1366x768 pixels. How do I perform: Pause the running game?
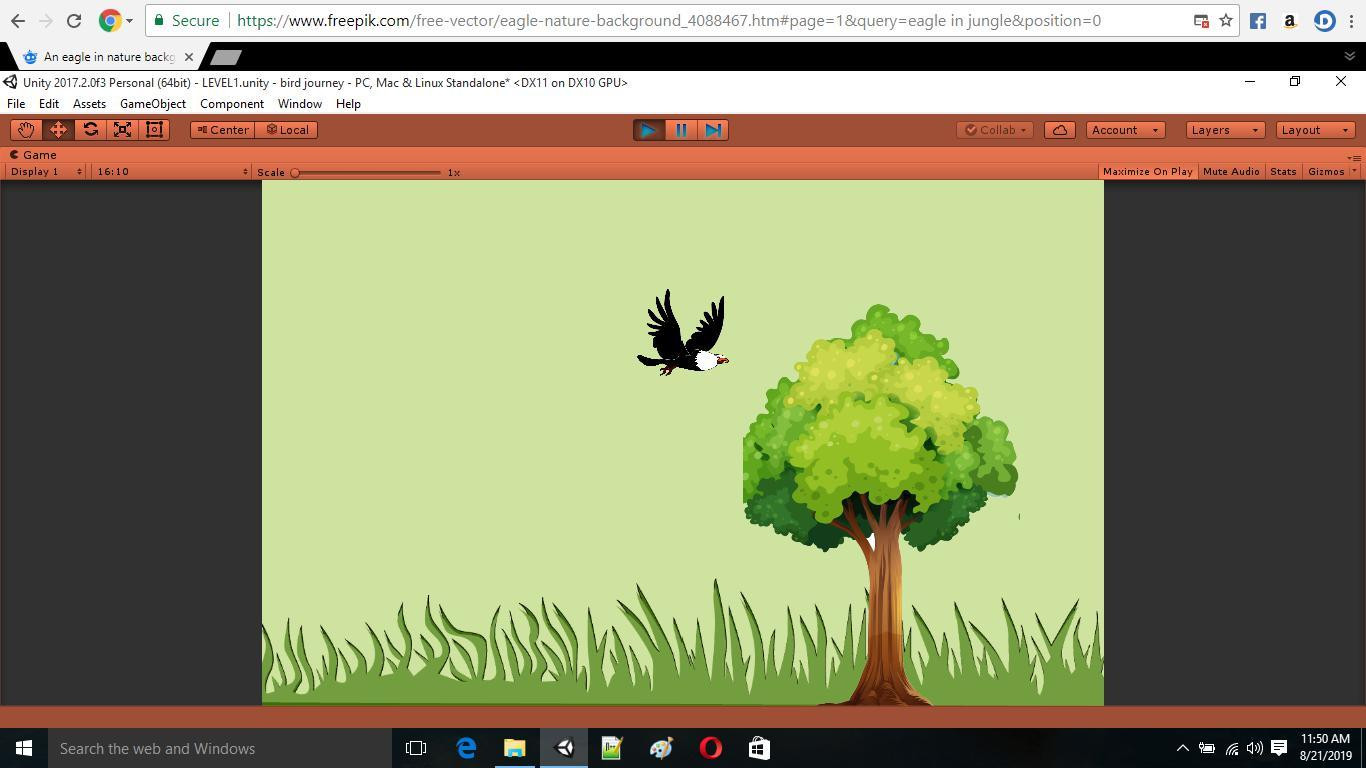681,130
